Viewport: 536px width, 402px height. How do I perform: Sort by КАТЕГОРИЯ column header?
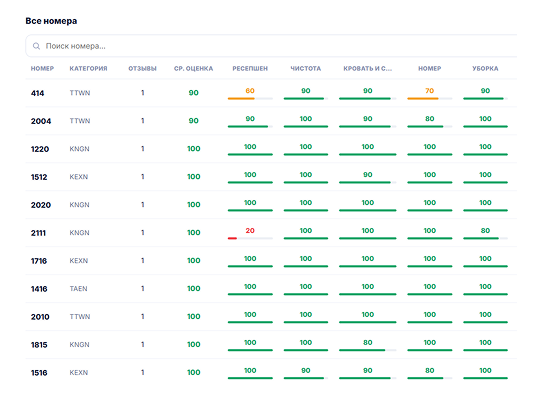[x=88, y=68]
